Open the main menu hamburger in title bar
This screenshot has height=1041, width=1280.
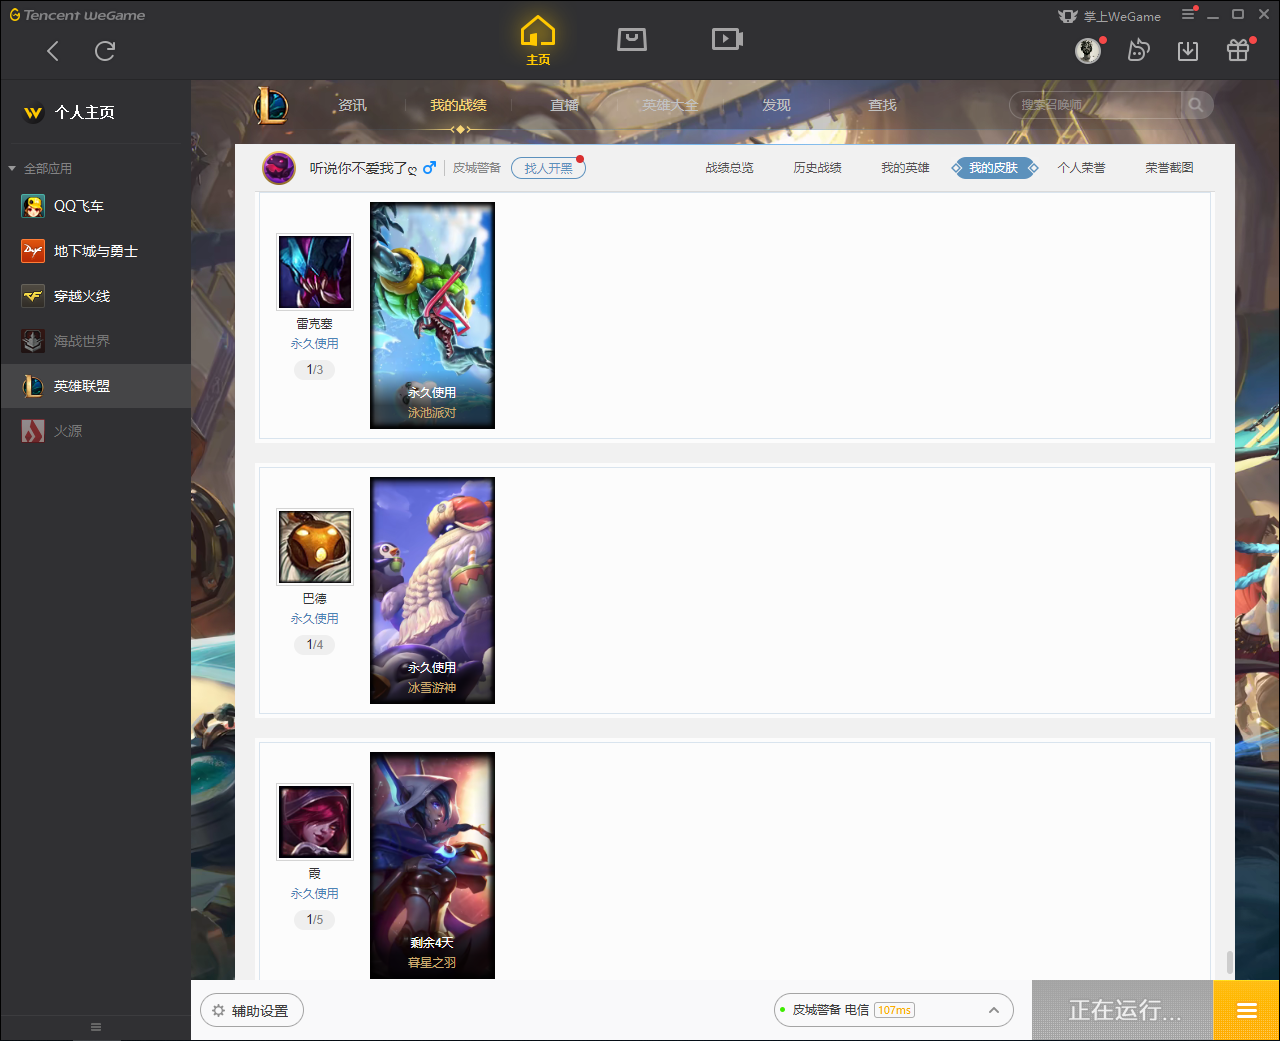point(1188,14)
